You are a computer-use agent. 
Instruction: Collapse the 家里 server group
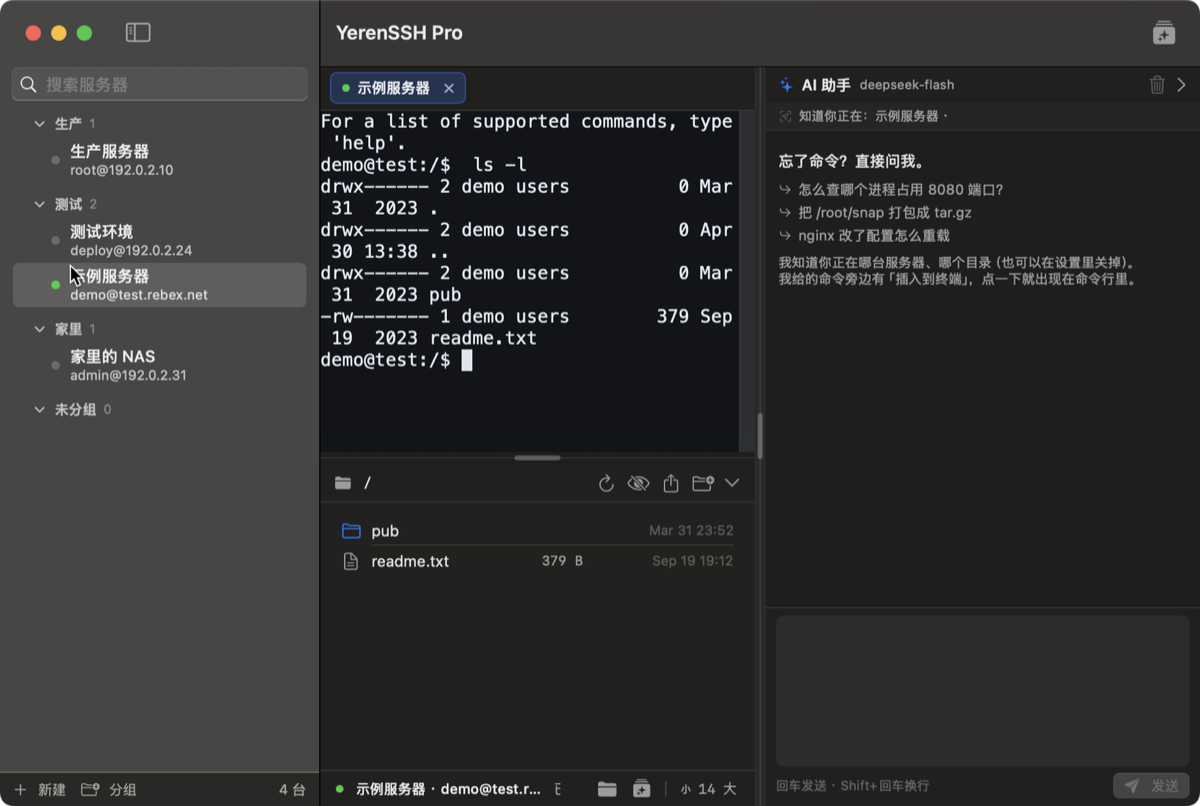tap(40, 329)
